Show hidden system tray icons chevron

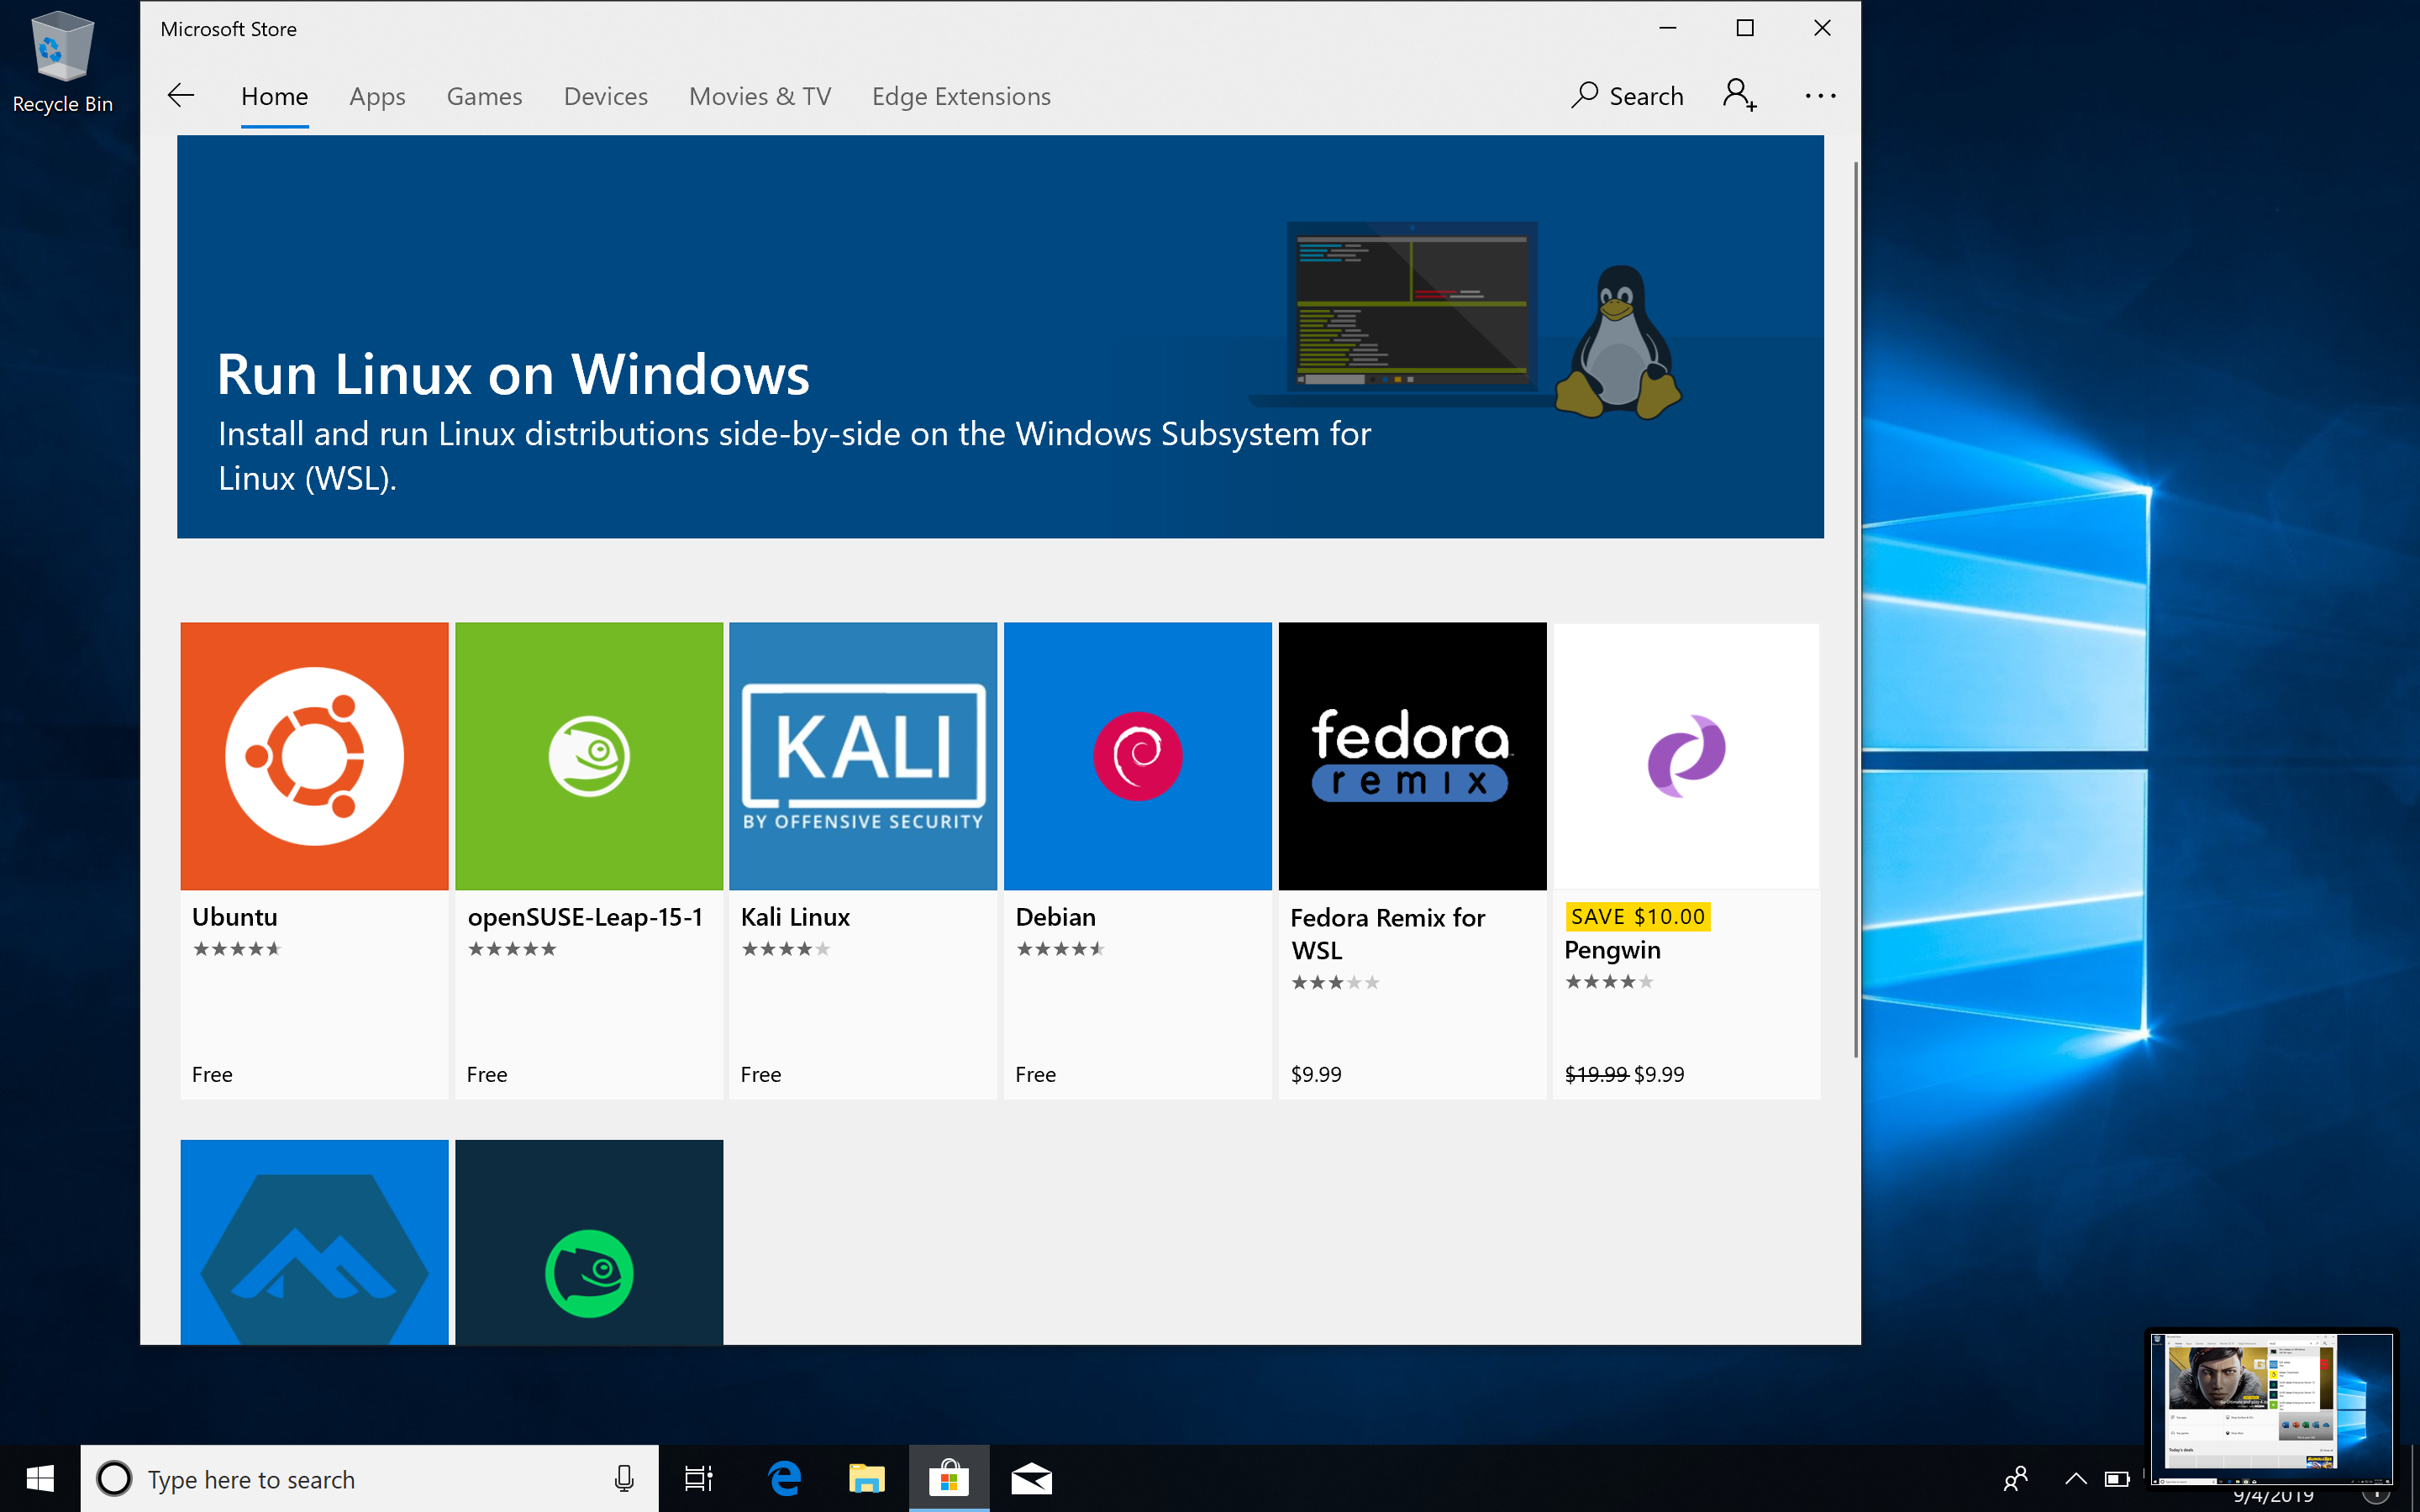(x=2075, y=1478)
